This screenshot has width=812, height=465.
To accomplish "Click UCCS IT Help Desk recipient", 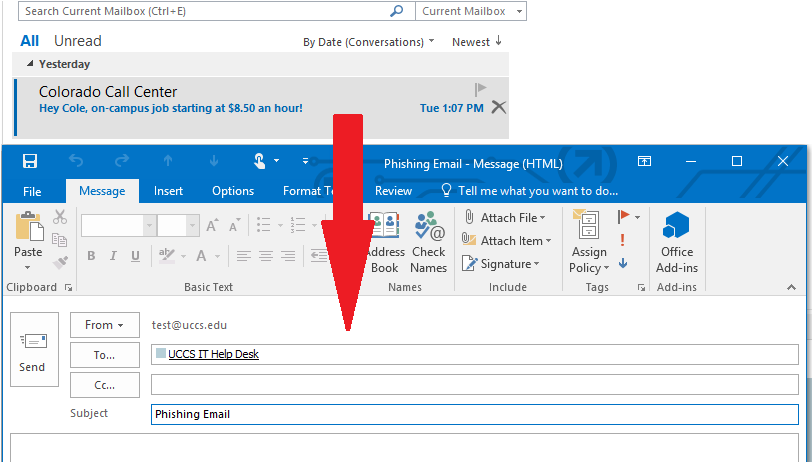I will click(x=213, y=354).
